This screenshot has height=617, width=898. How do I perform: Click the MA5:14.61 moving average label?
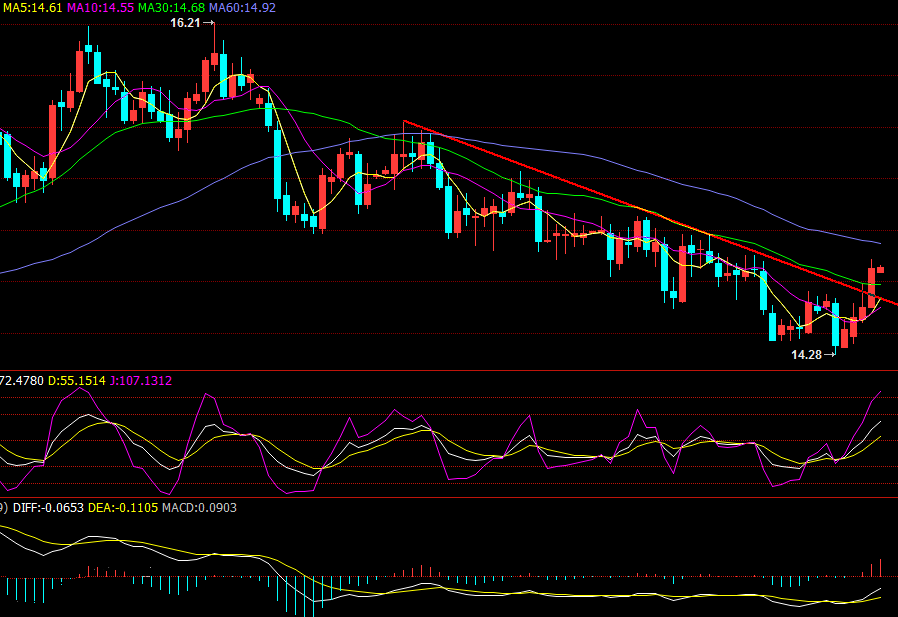click(x=32, y=8)
